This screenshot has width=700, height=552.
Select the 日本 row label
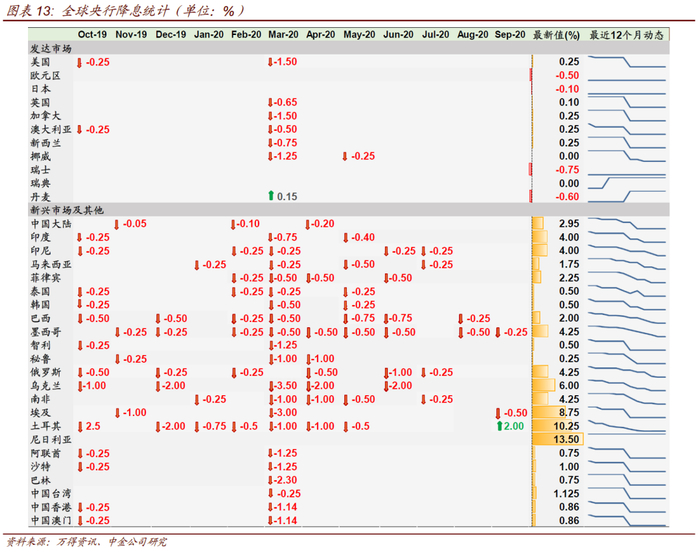point(40,89)
